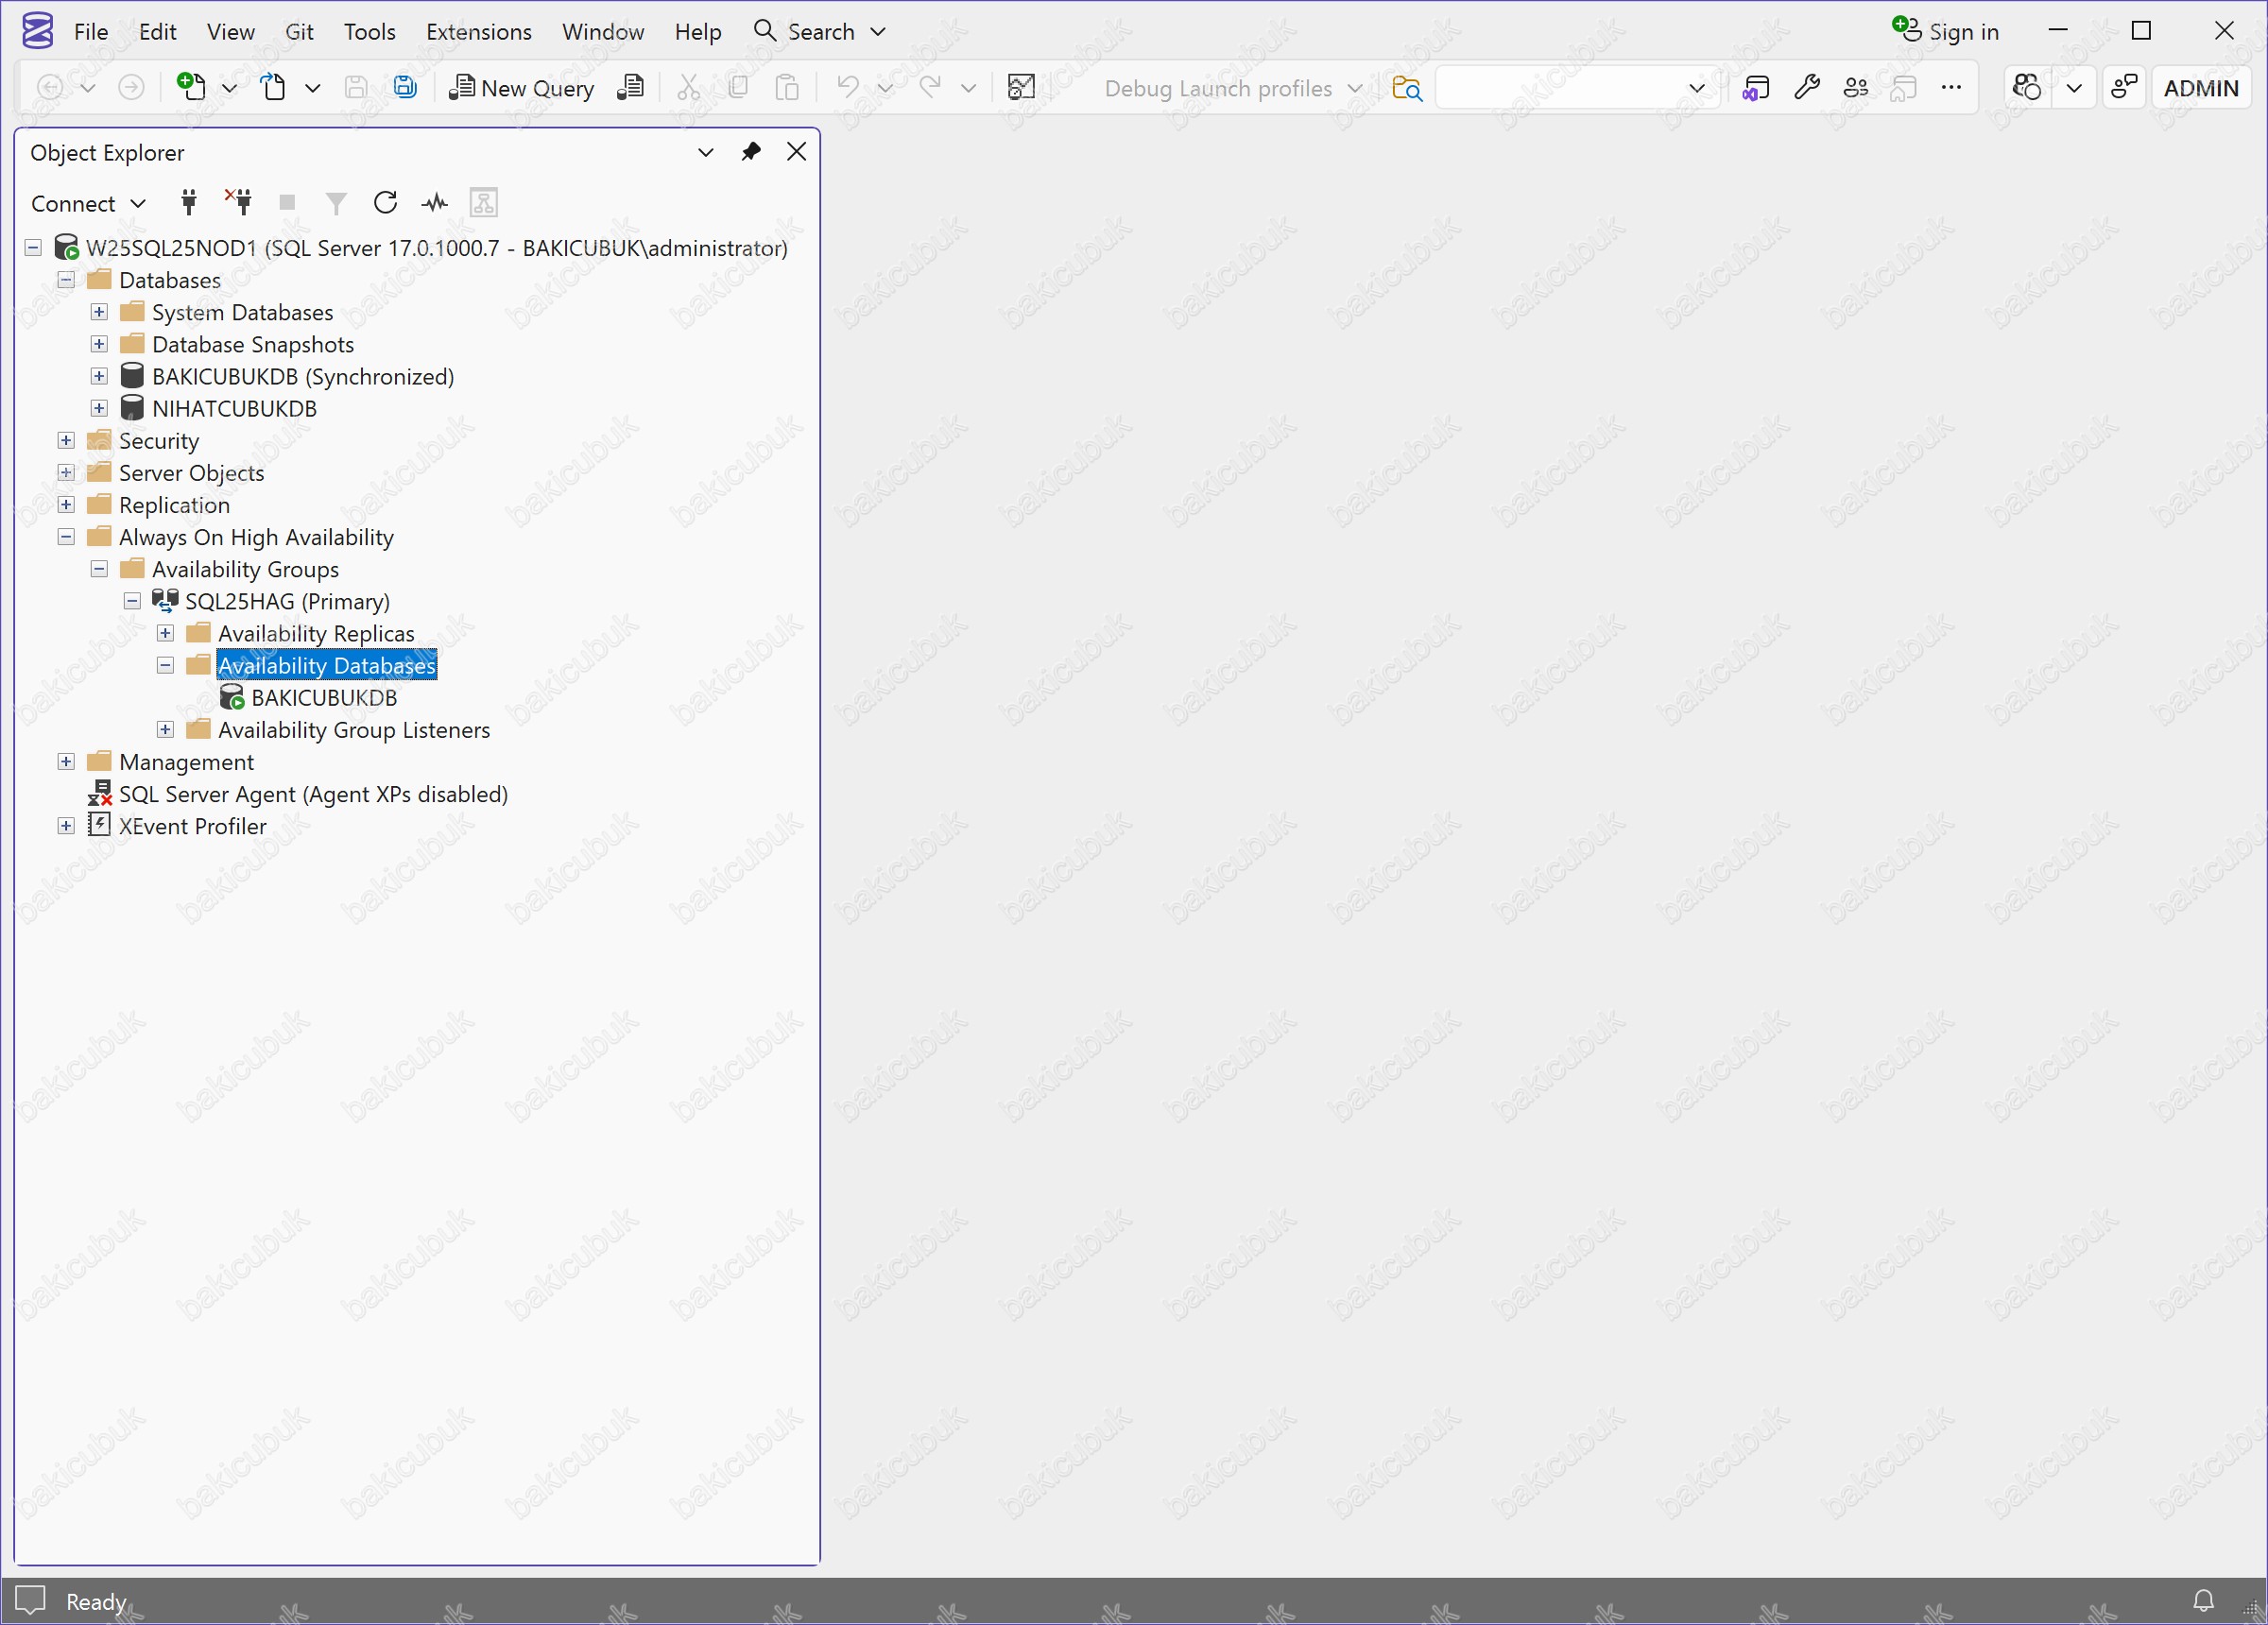Collapse the Availability Databases node
2268x1625 pixels.
[166, 666]
